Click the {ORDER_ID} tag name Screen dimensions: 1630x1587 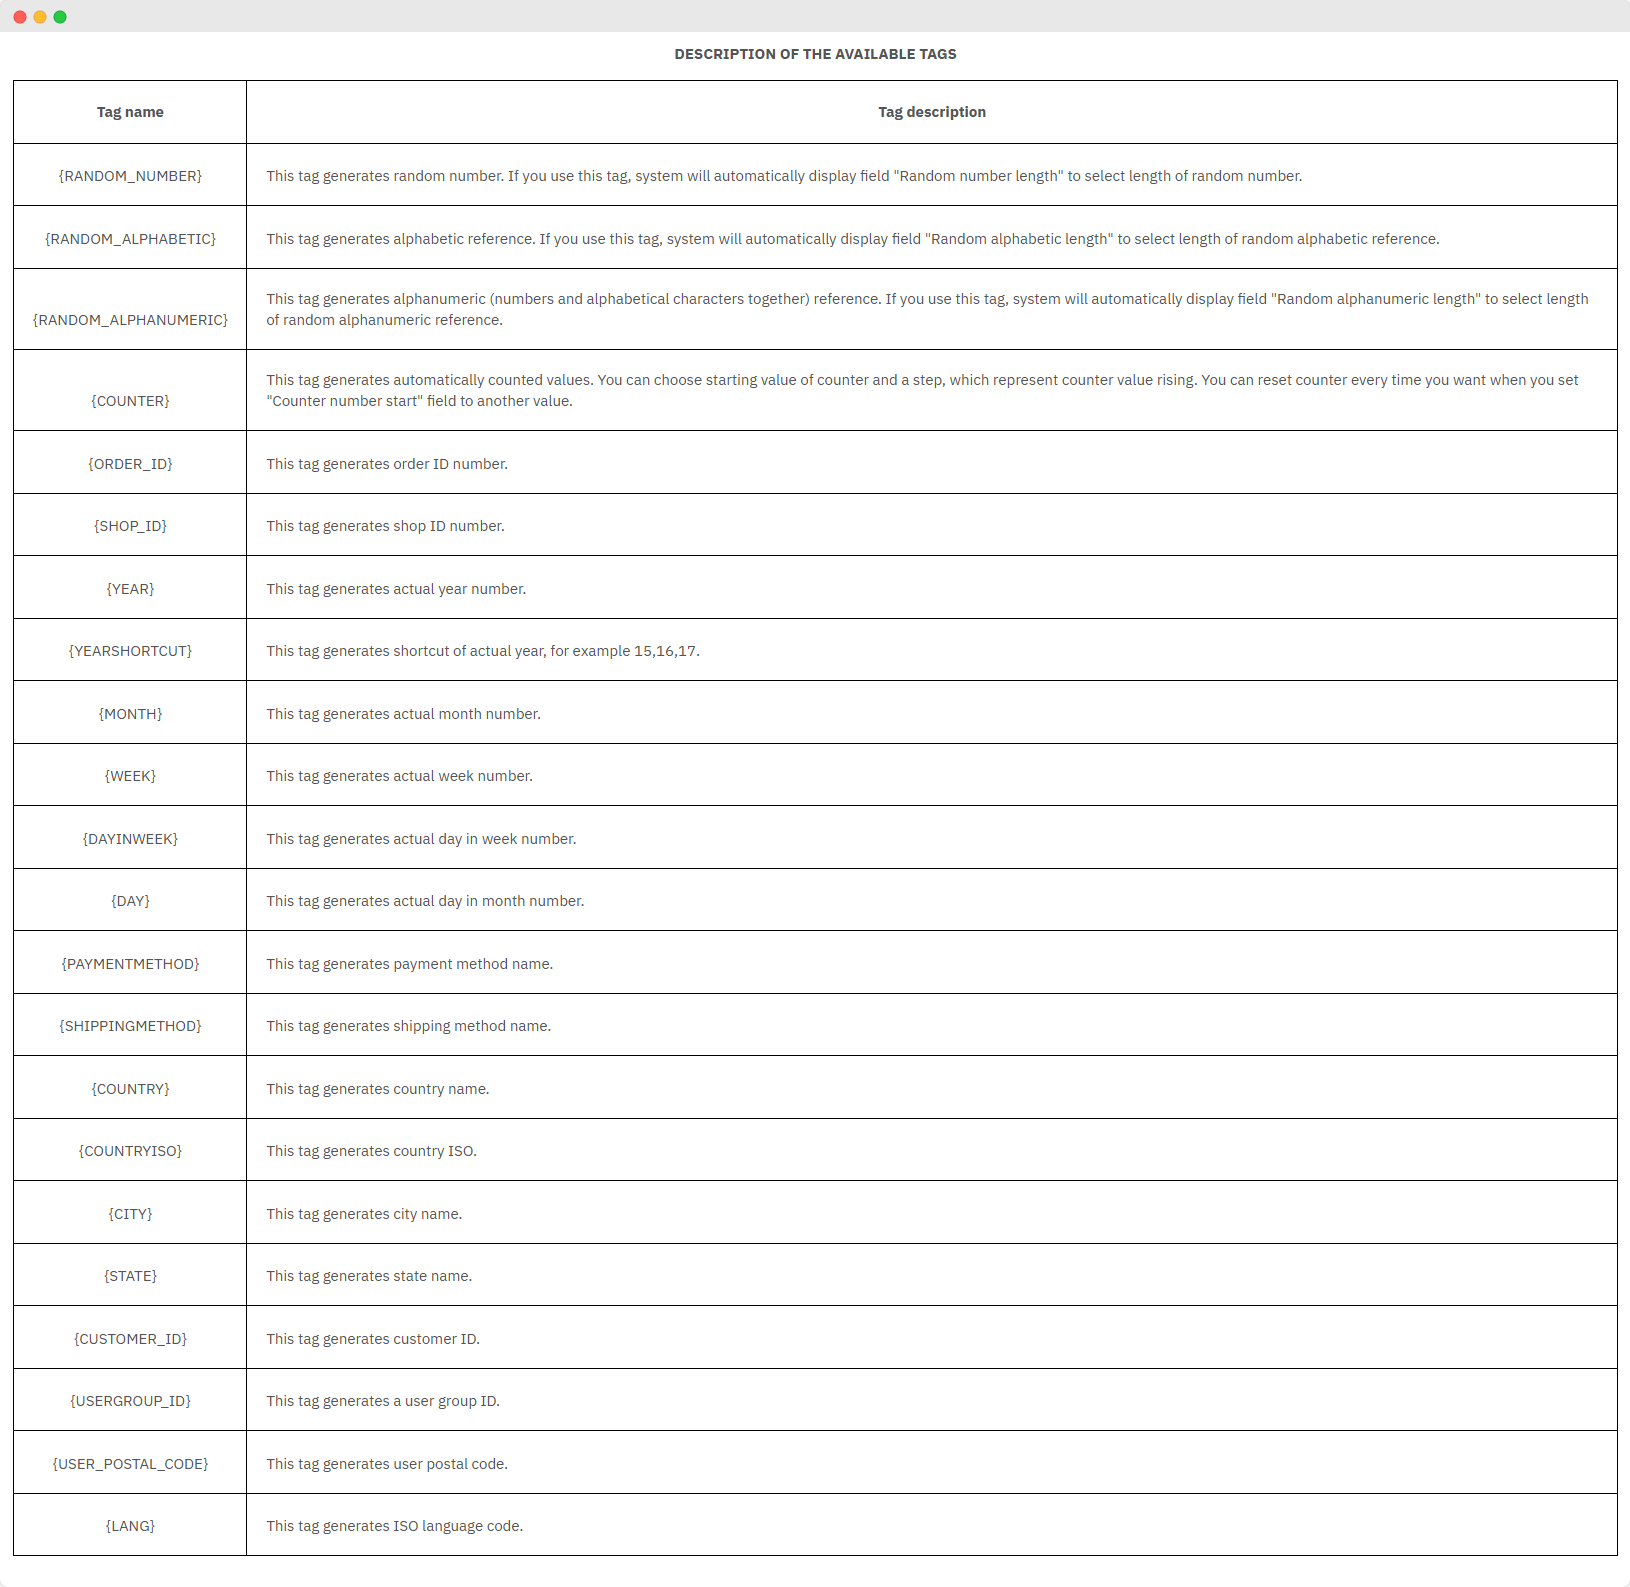130,464
